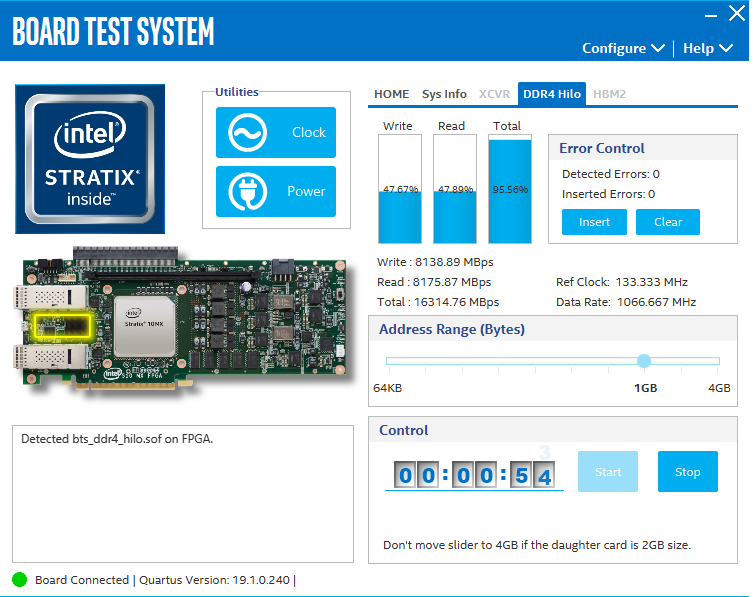Click the message log text area
The image size is (754, 597).
pos(183,494)
